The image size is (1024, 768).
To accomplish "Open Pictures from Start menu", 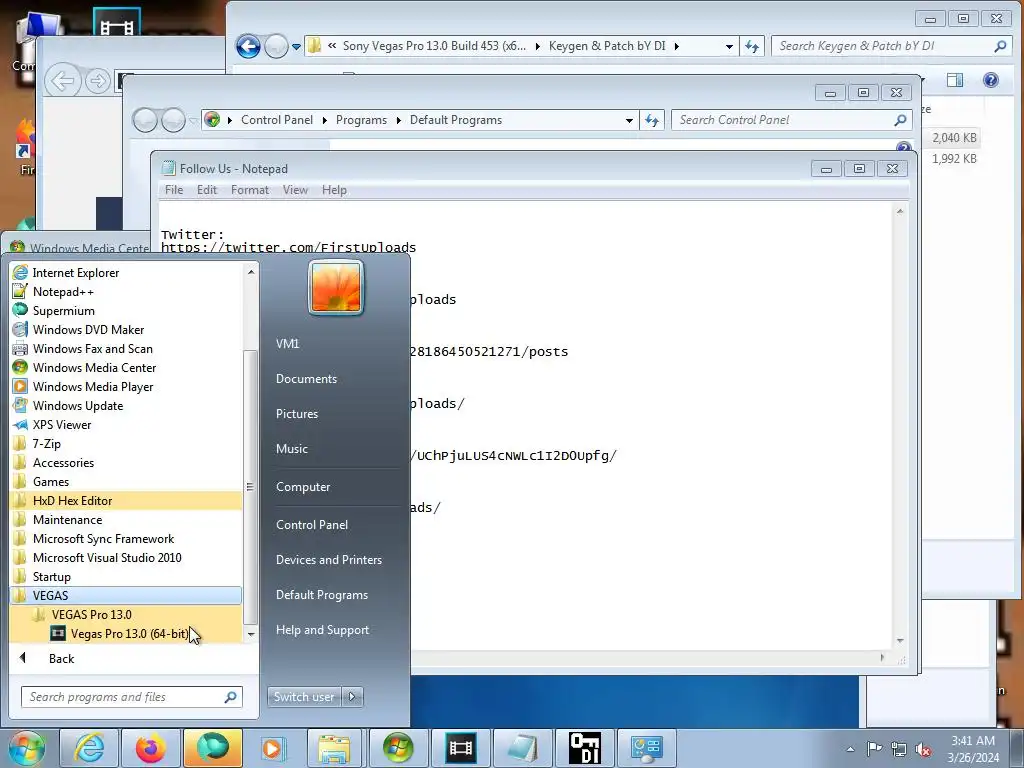I will click(x=297, y=414).
